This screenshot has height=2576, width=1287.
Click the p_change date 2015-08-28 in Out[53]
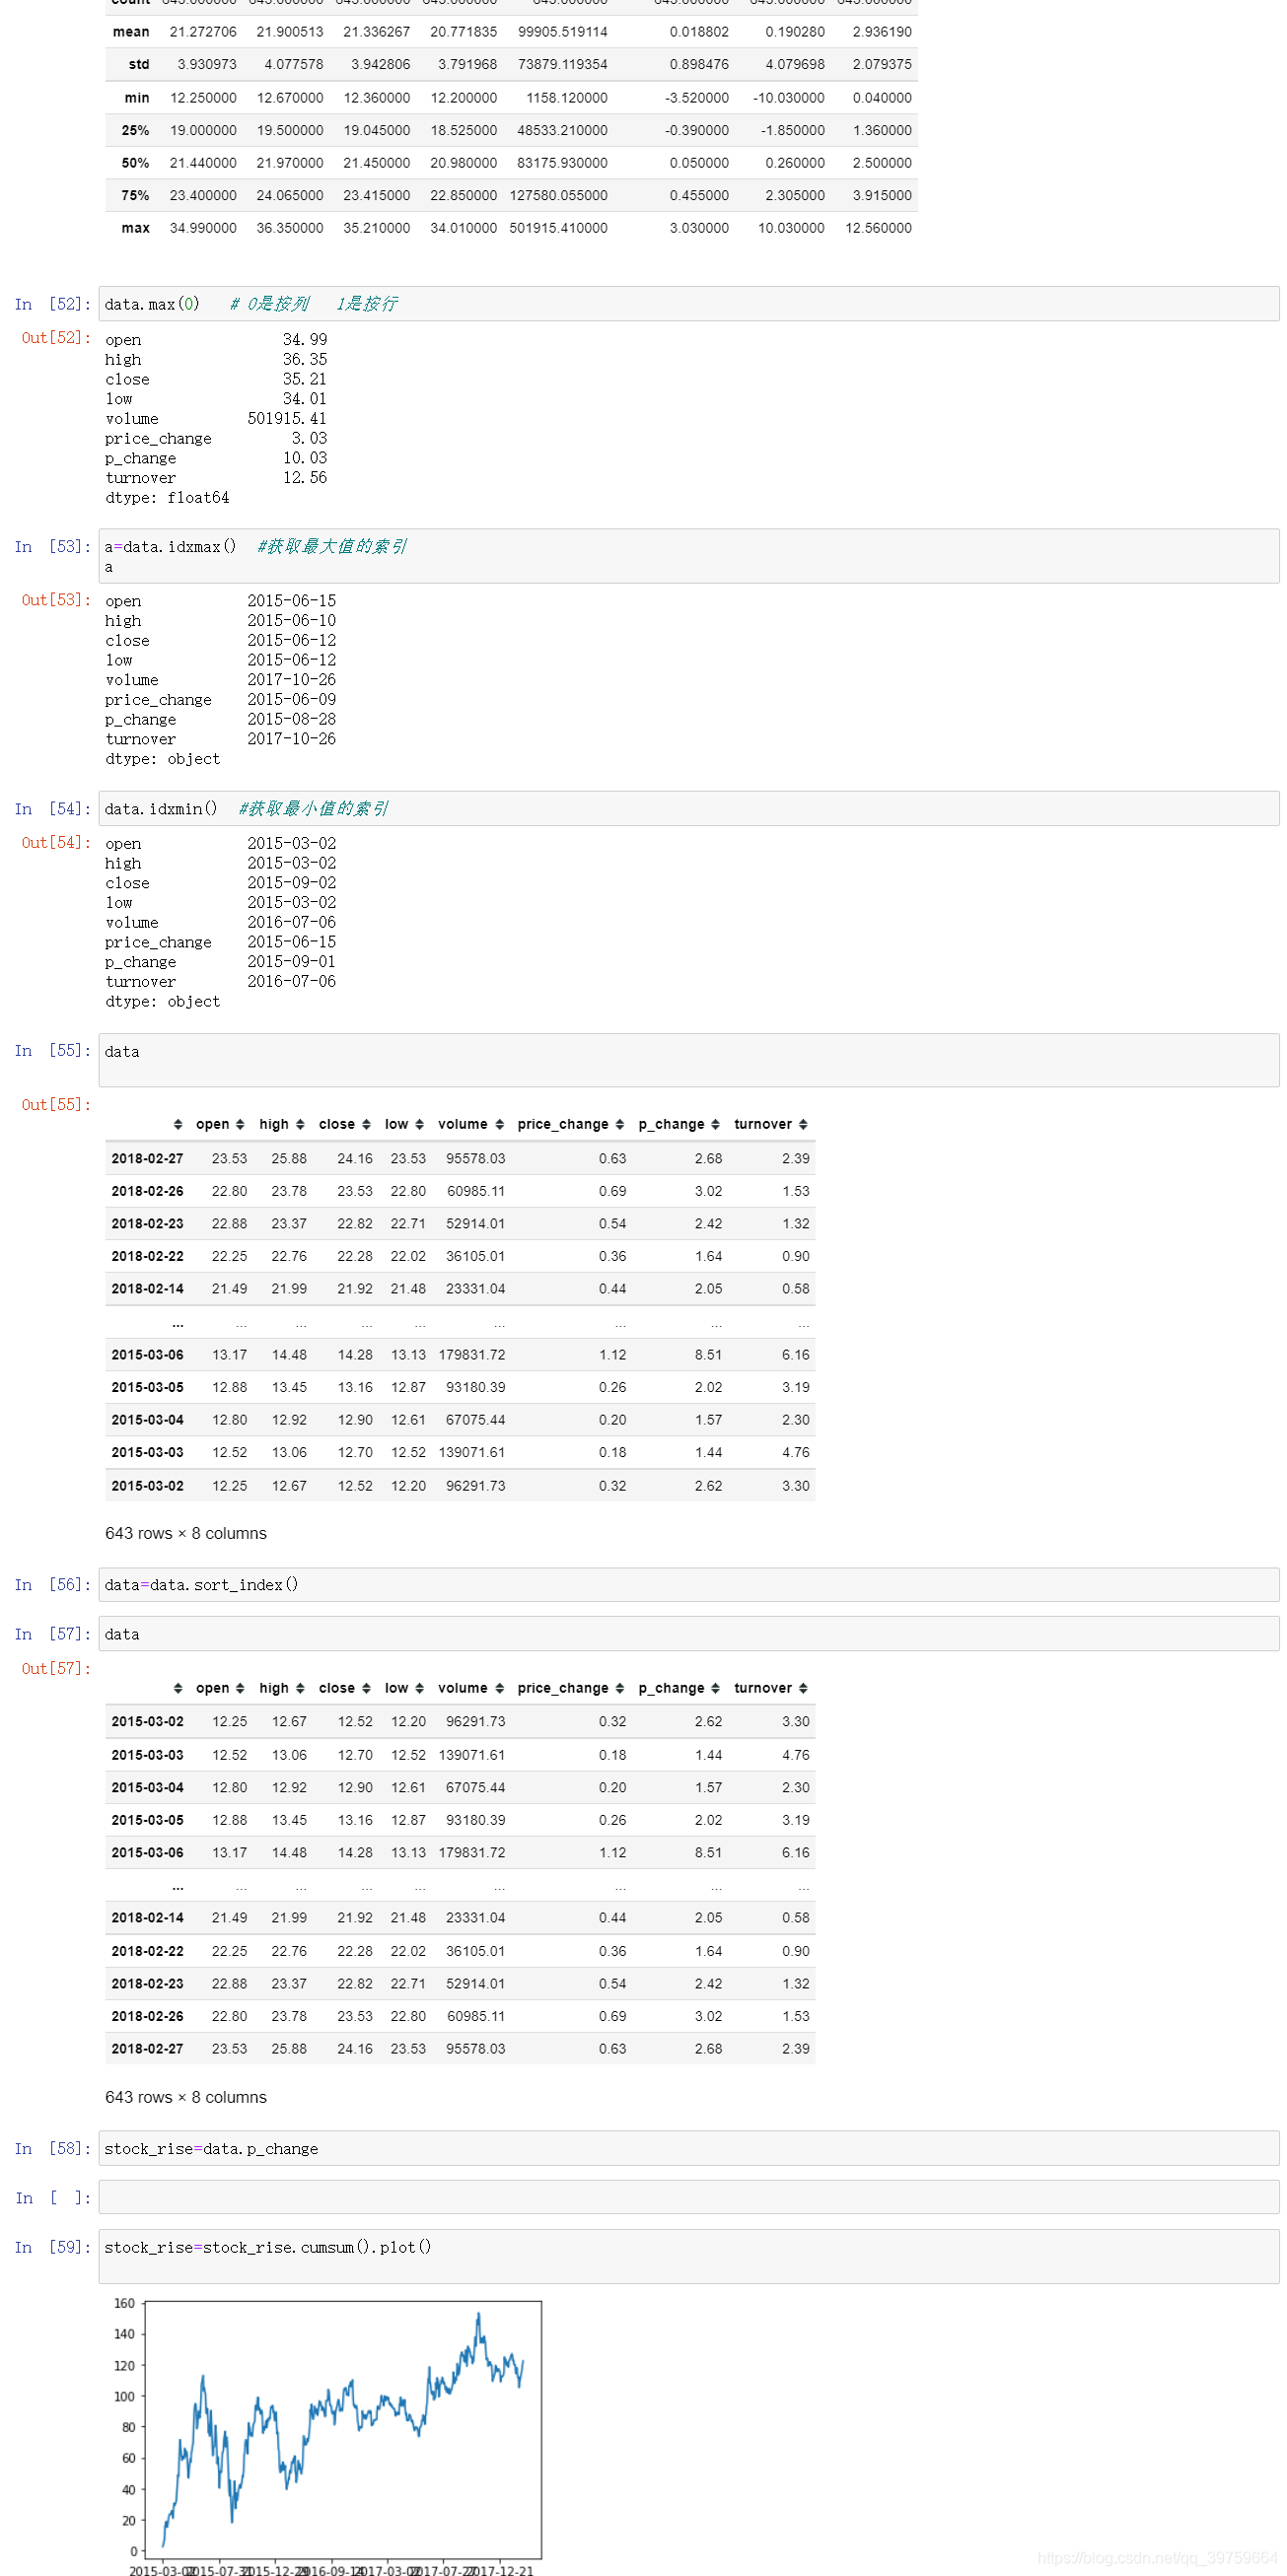pyautogui.click(x=292, y=719)
